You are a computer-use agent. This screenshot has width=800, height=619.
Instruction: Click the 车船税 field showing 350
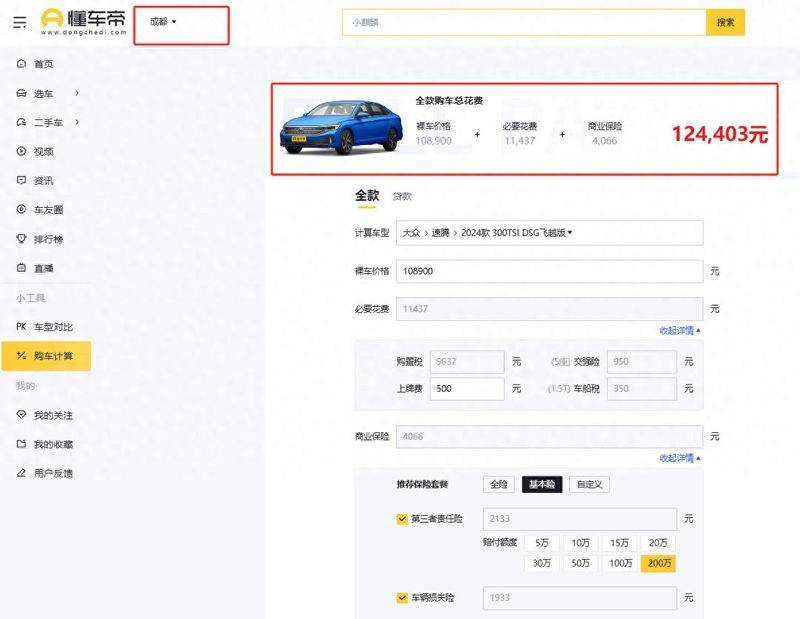coord(642,388)
